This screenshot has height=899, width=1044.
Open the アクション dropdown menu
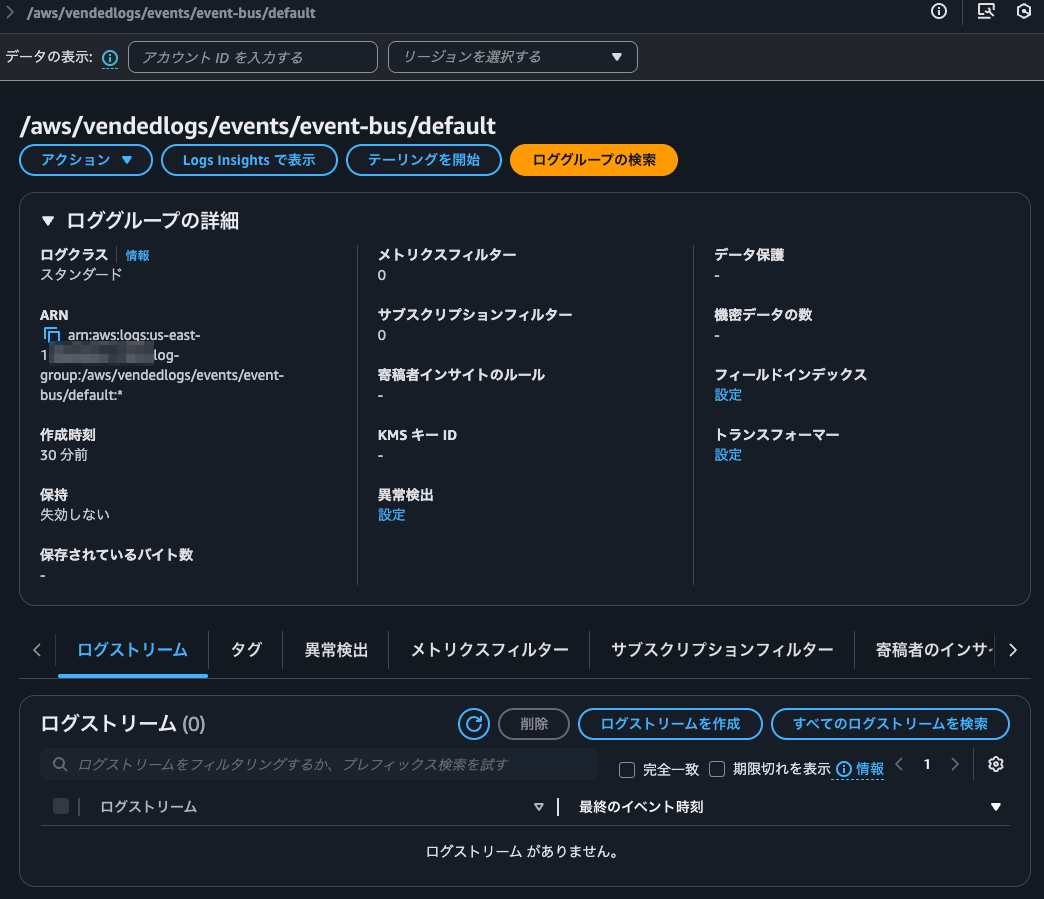click(86, 160)
